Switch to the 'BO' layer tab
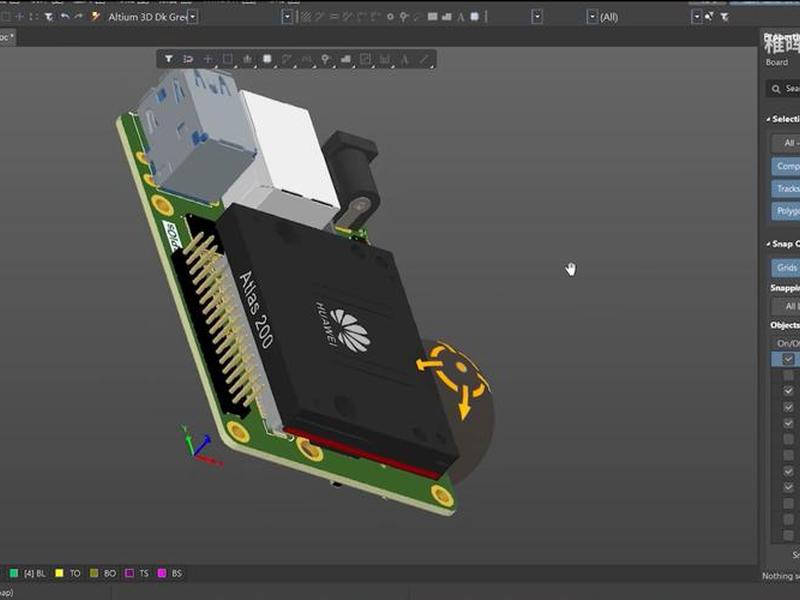Image resolution: width=800 pixels, height=600 pixels. coord(110,573)
